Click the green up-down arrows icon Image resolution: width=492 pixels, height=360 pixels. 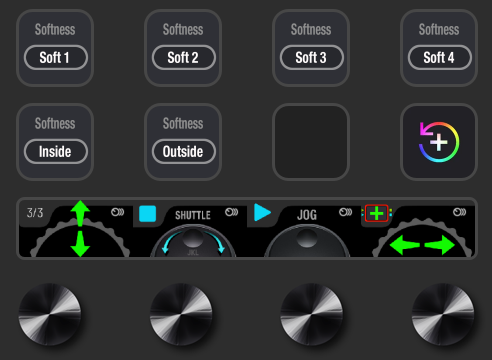point(80,228)
